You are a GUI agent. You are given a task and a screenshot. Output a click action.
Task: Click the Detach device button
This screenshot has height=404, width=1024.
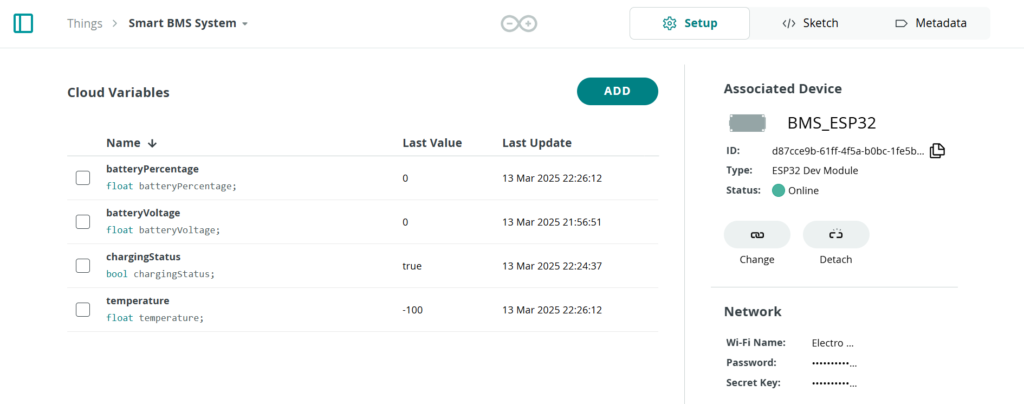pos(836,234)
